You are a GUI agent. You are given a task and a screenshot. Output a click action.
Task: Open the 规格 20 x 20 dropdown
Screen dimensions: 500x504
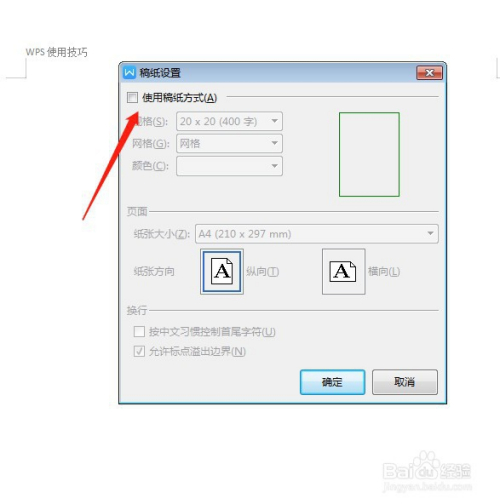point(229,121)
